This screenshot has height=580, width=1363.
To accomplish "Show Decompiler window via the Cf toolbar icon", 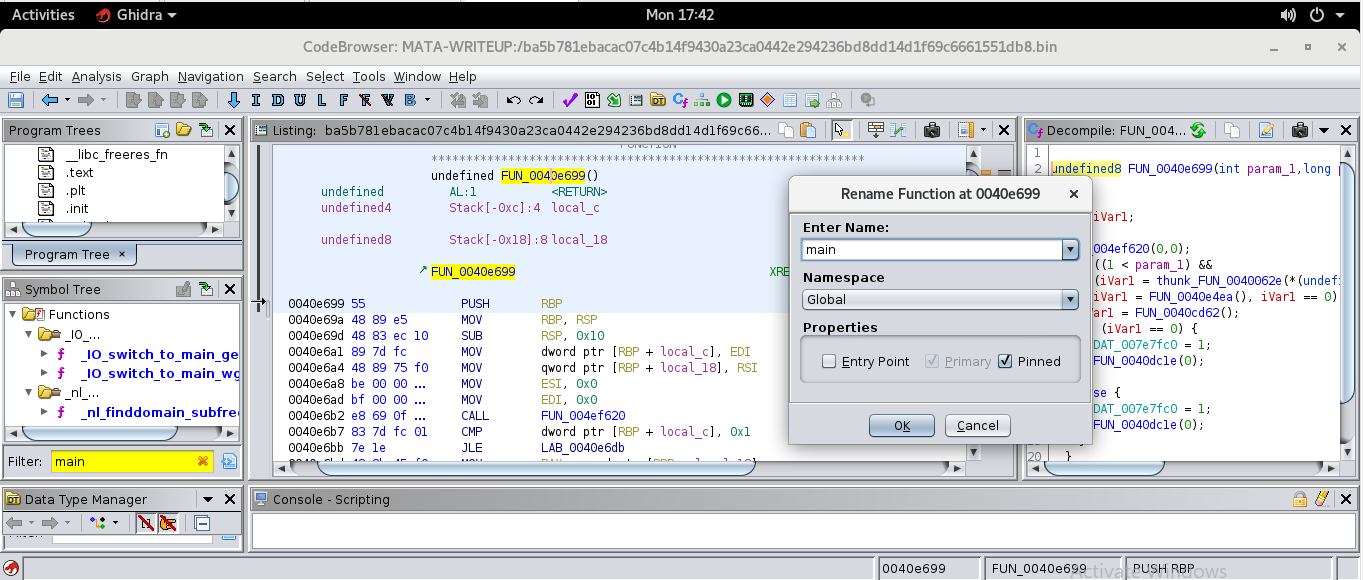I will point(680,100).
